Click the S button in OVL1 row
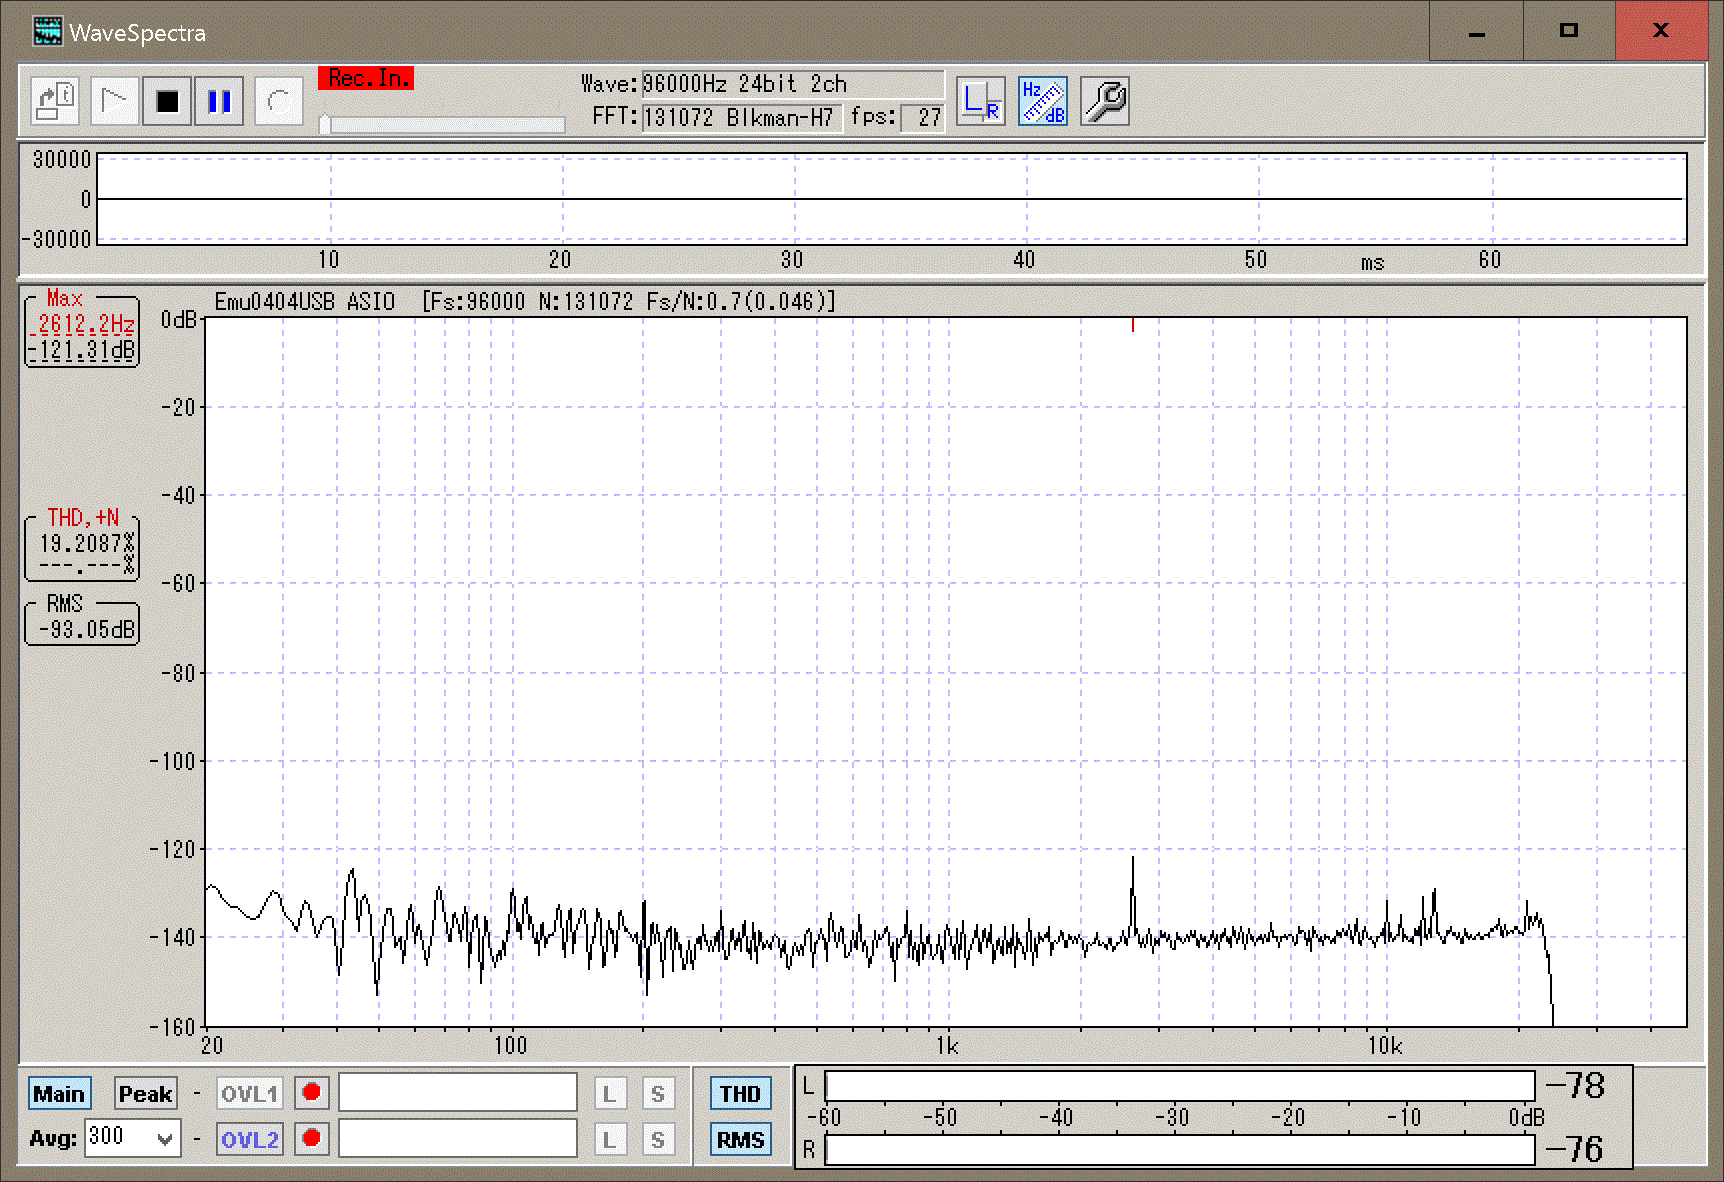The image size is (1724, 1182). point(658,1094)
